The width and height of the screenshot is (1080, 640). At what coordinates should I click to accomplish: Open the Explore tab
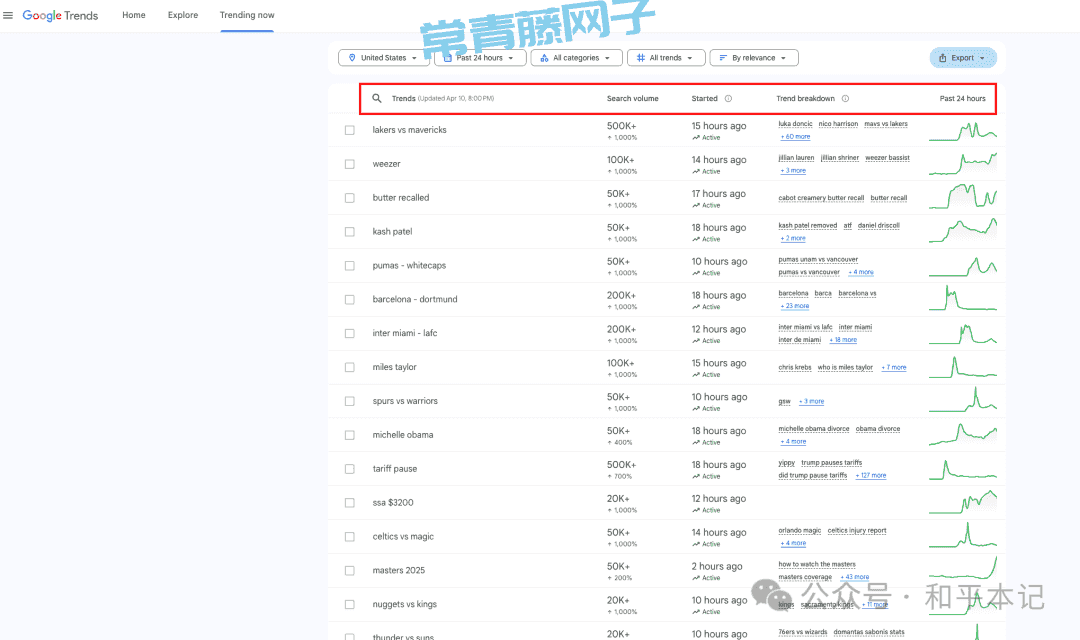183,15
